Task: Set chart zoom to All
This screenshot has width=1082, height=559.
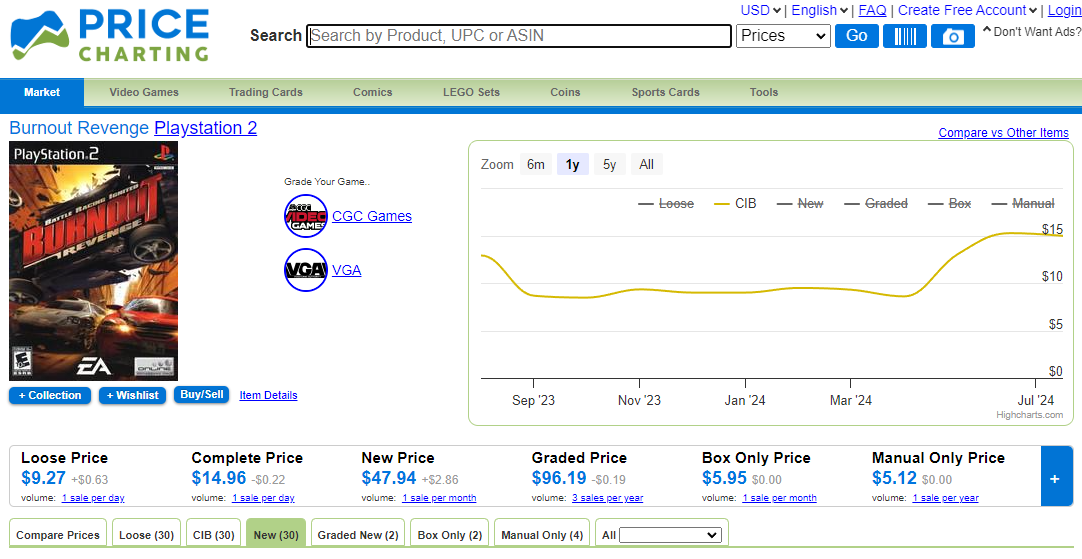Action: tap(647, 164)
